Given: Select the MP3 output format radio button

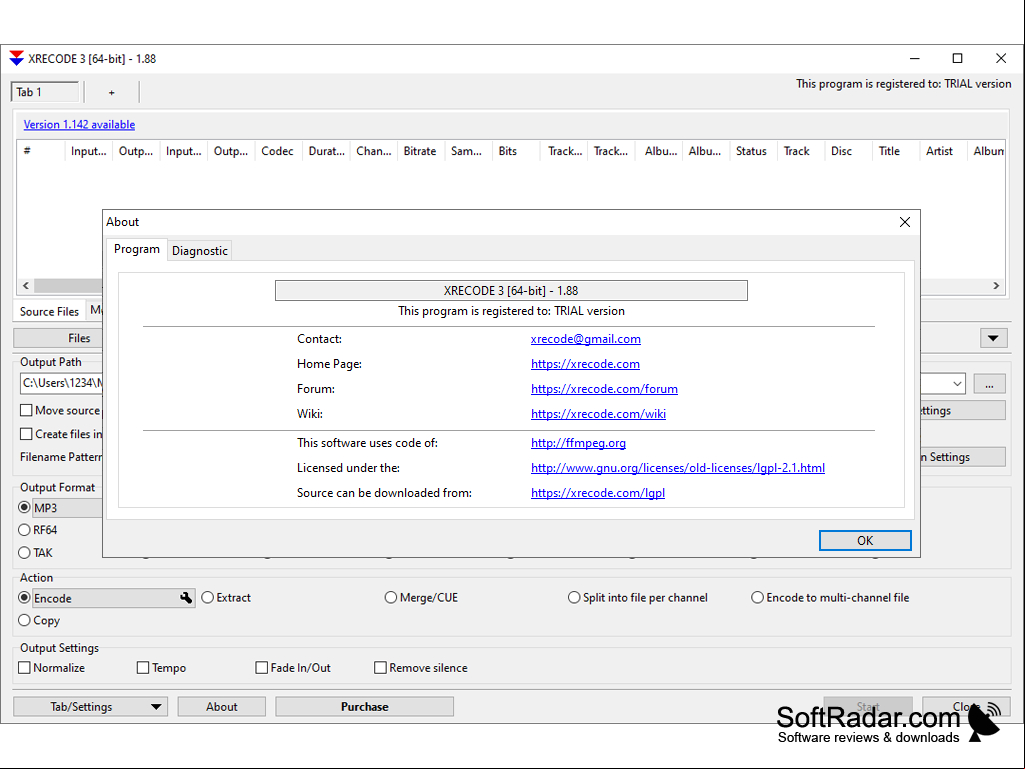Looking at the screenshot, I should [x=24, y=507].
